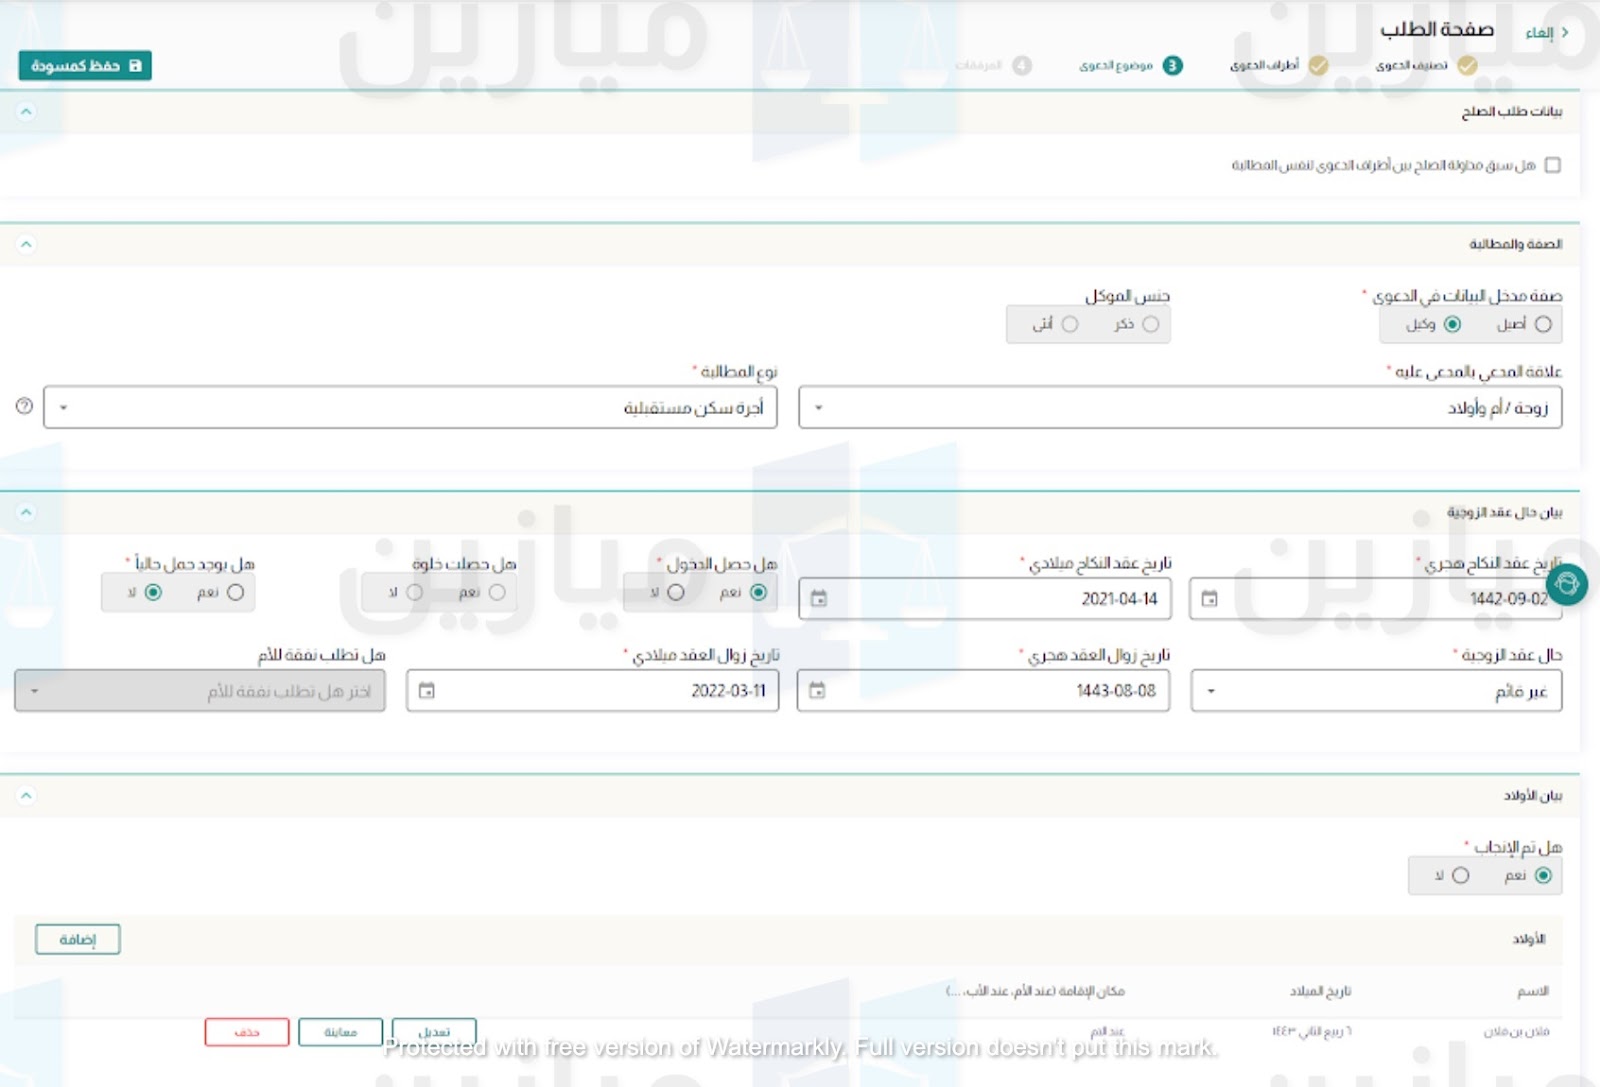This screenshot has width=1600, height=1087.
Task: Select نعم for هل حصلت خلوة
Action: [x=497, y=593]
